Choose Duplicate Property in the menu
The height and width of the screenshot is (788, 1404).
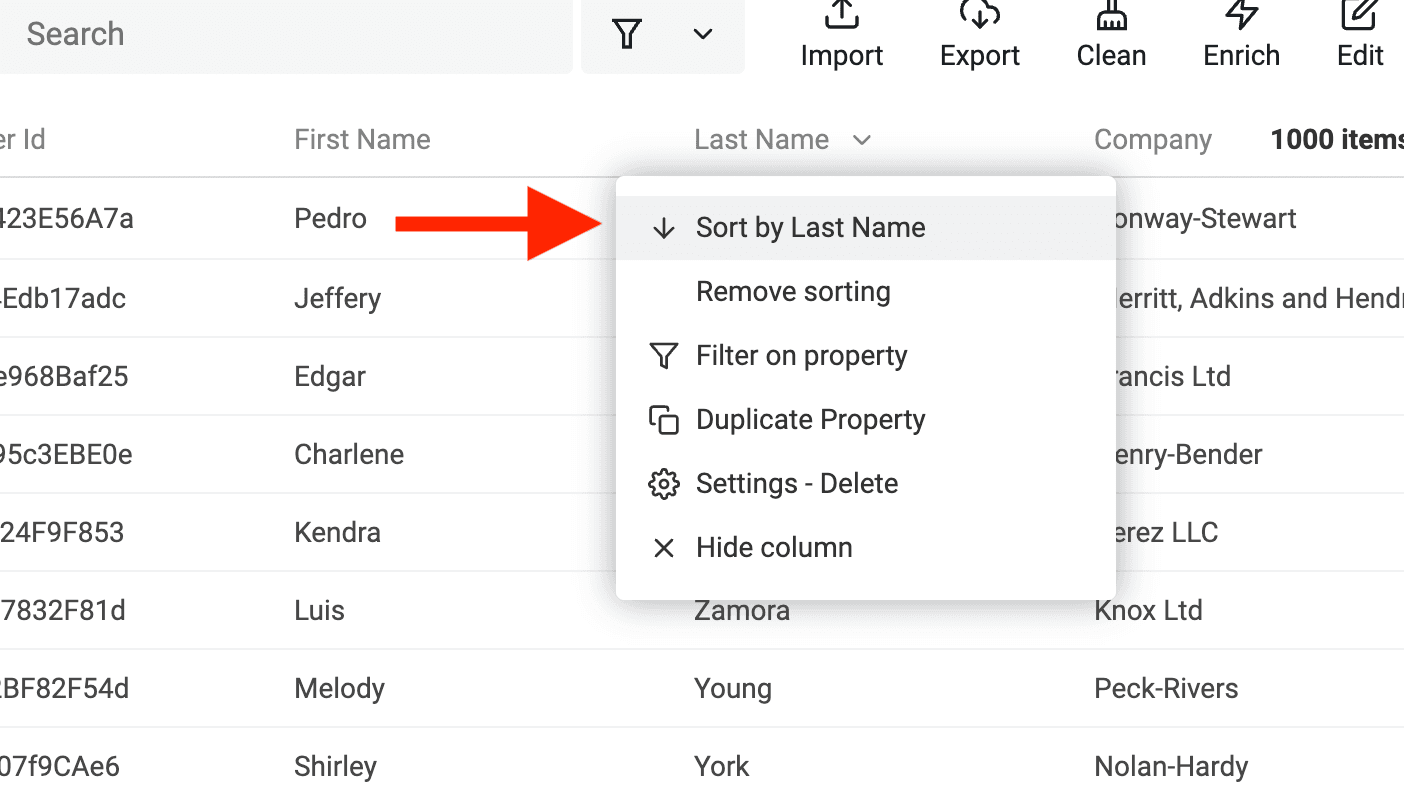(x=810, y=420)
